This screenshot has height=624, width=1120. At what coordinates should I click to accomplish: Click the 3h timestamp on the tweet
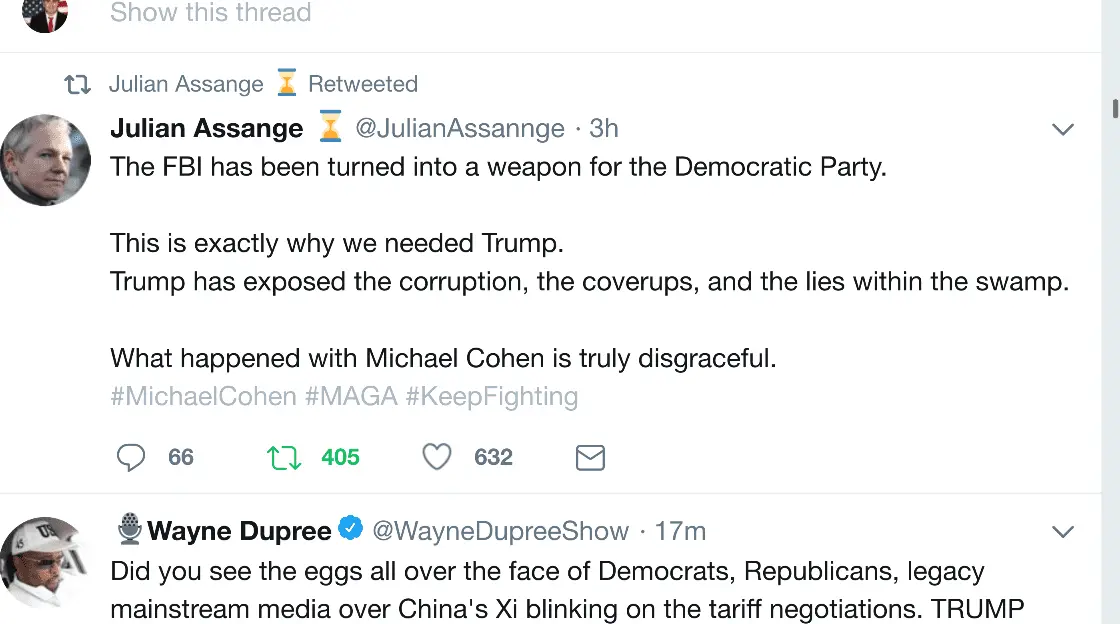coord(604,129)
